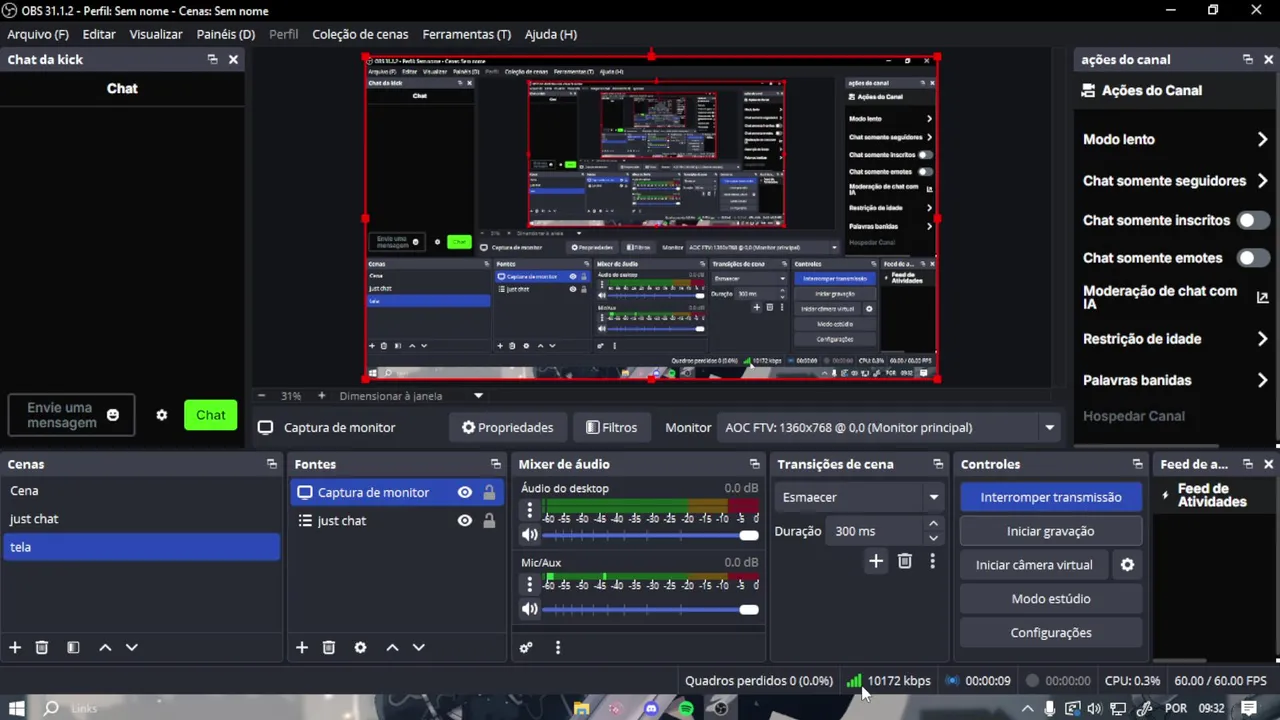Click Interromper transmissão button
The image size is (1280, 720).
[1051, 497]
